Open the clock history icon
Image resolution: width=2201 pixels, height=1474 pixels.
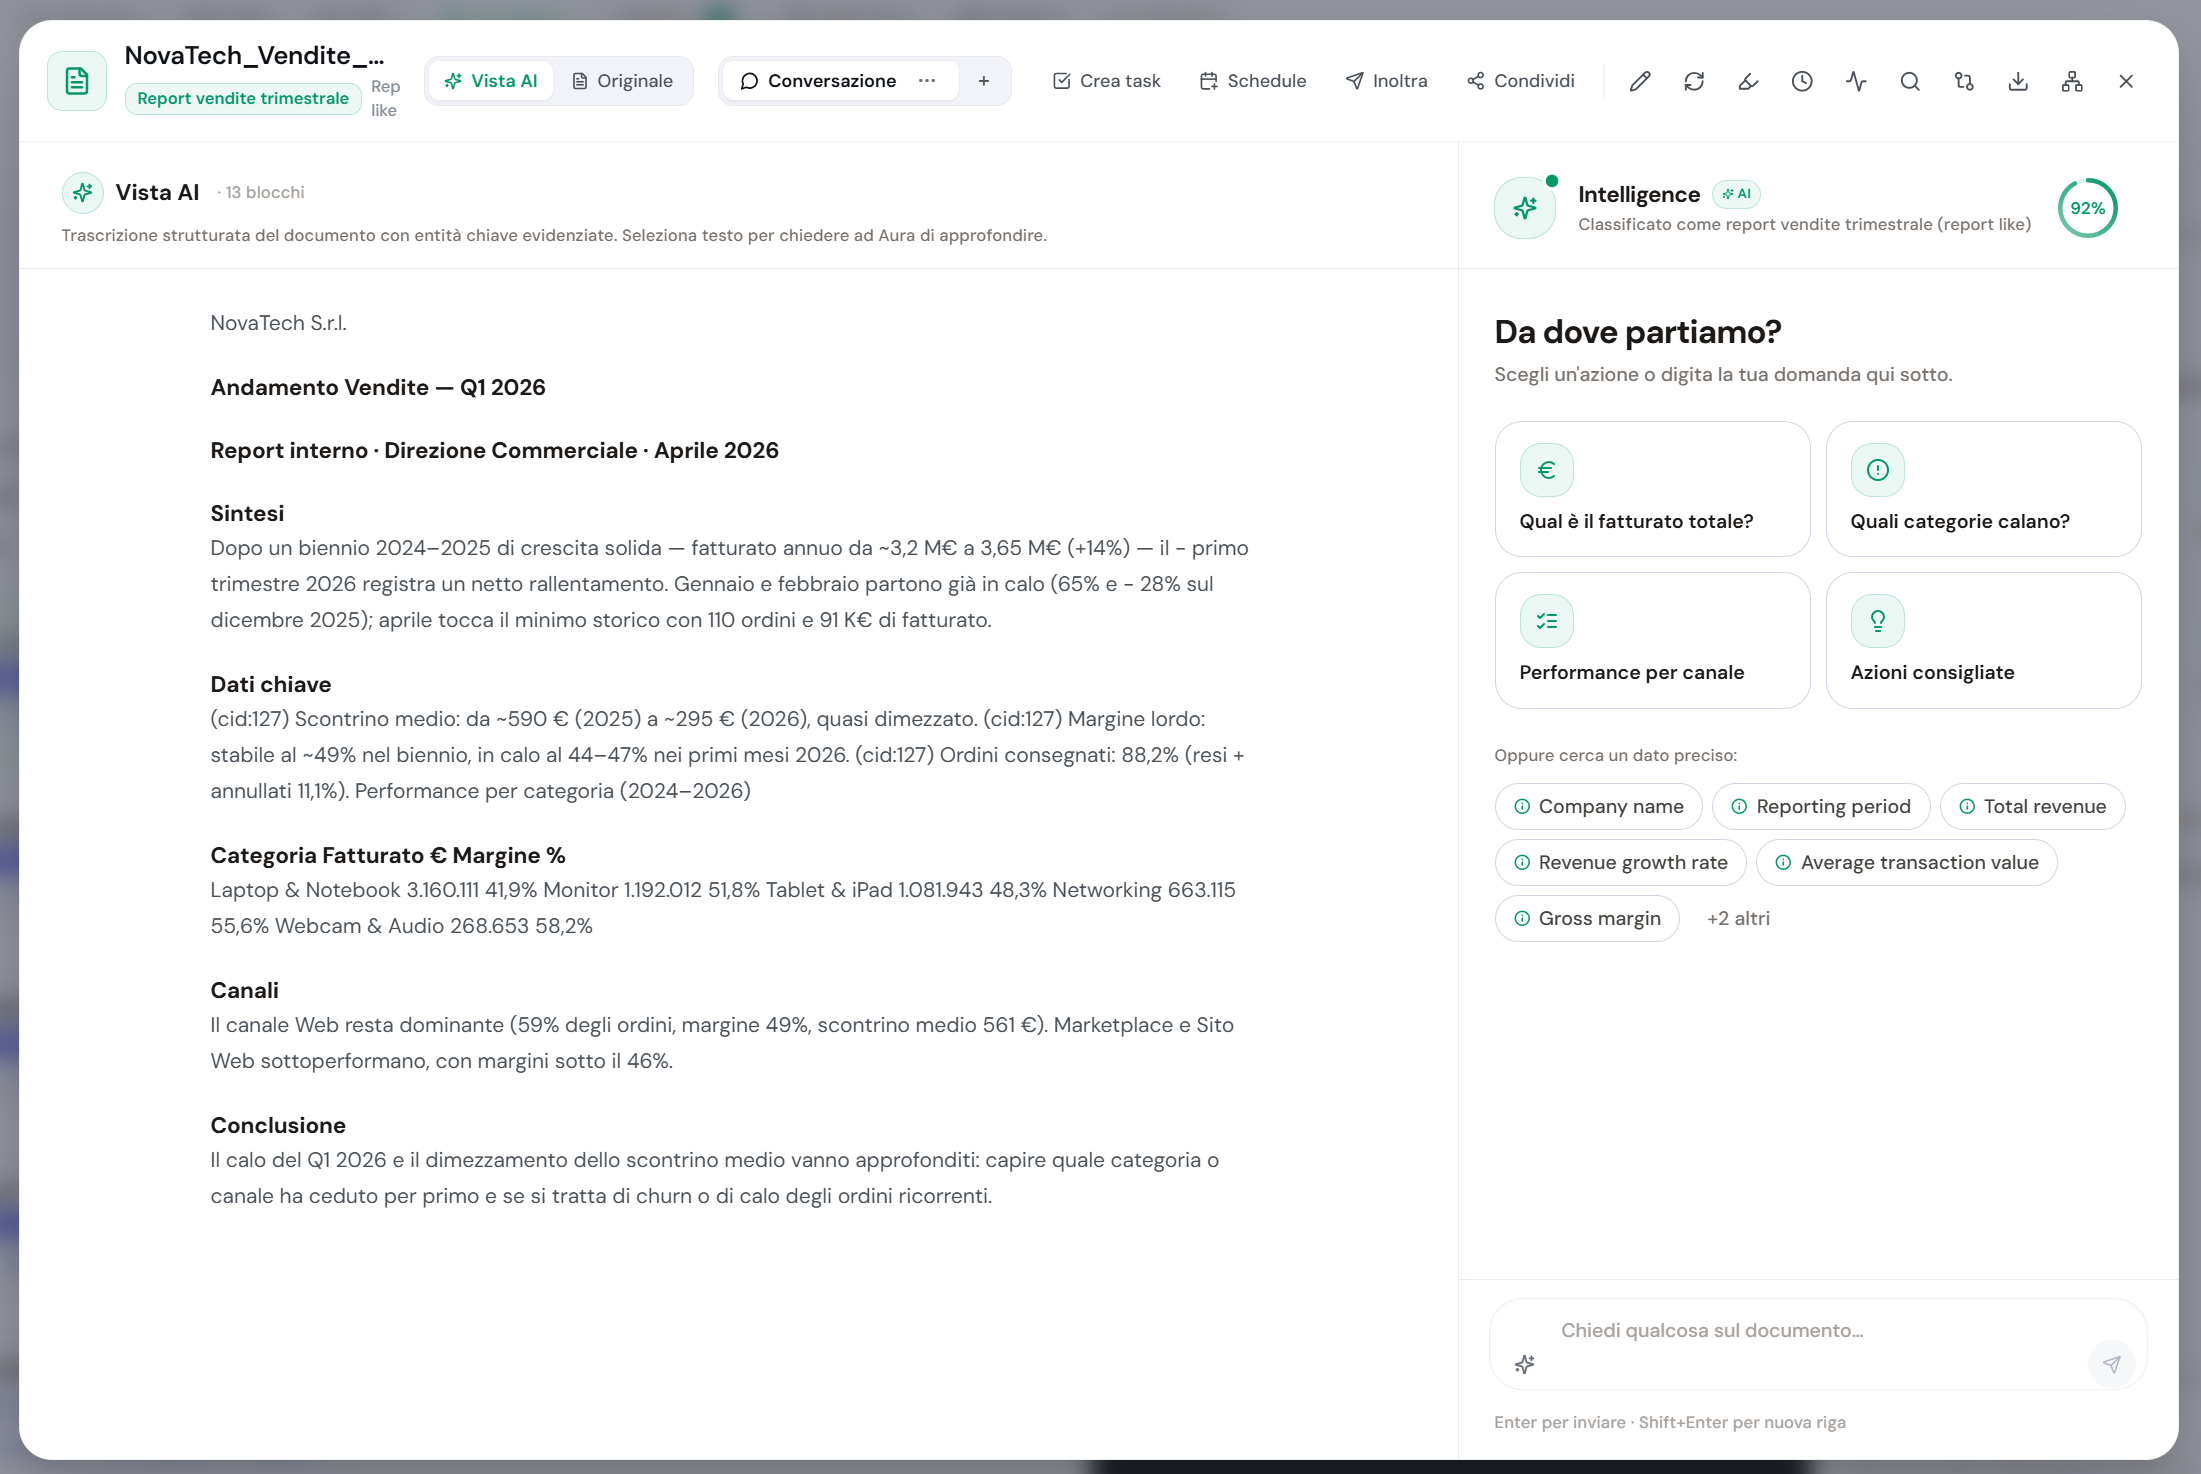pyautogui.click(x=1802, y=81)
